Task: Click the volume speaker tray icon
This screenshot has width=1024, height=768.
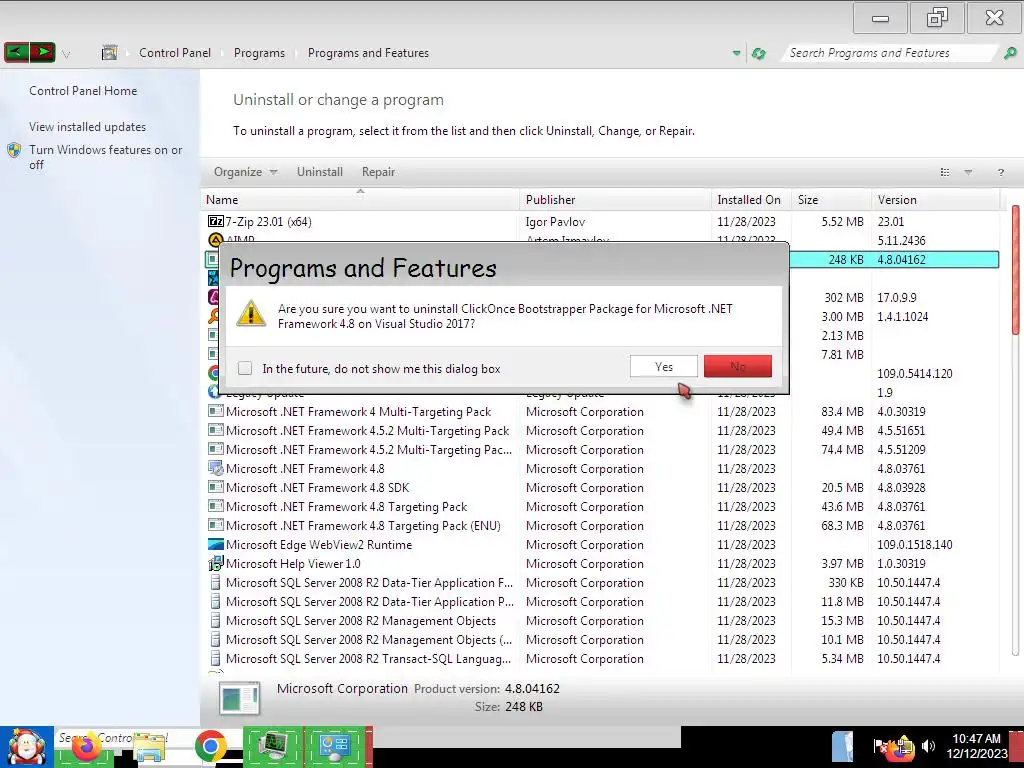Action: [928, 746]
